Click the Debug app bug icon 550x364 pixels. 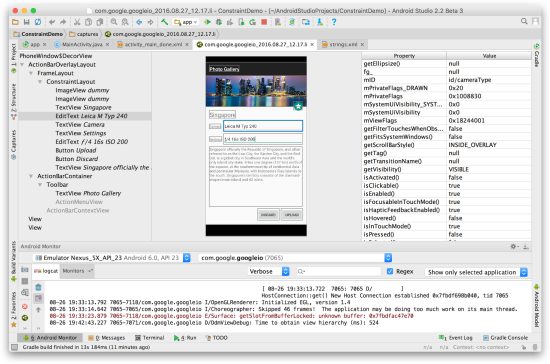[x=219, y=22]
